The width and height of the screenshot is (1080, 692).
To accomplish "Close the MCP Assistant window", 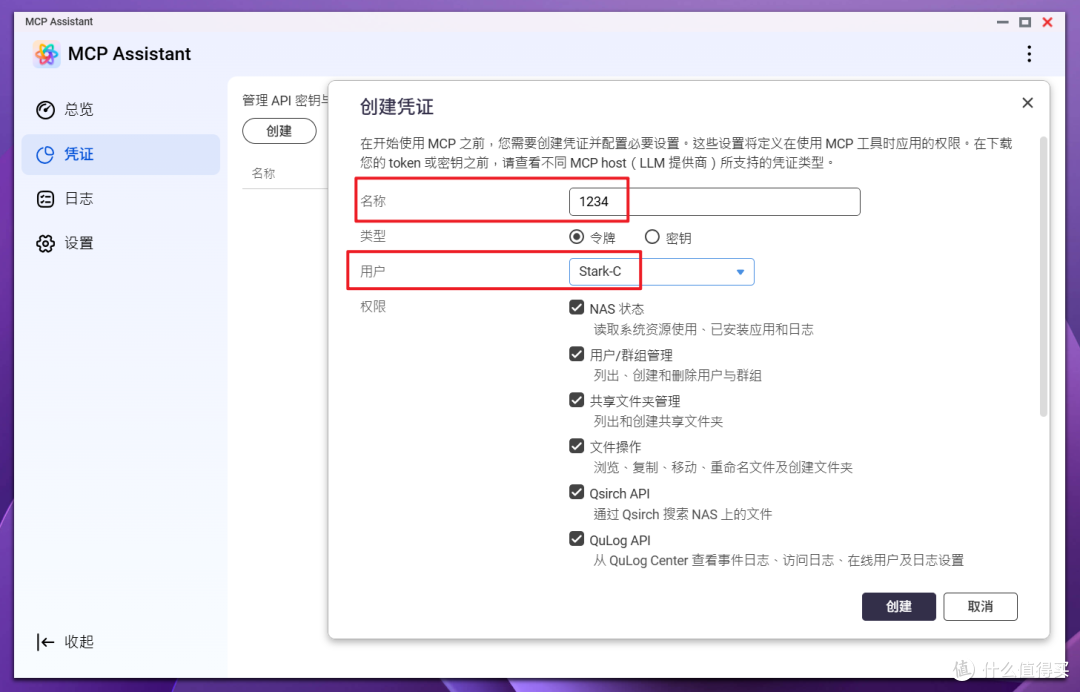I will (x=1047, y=22).
